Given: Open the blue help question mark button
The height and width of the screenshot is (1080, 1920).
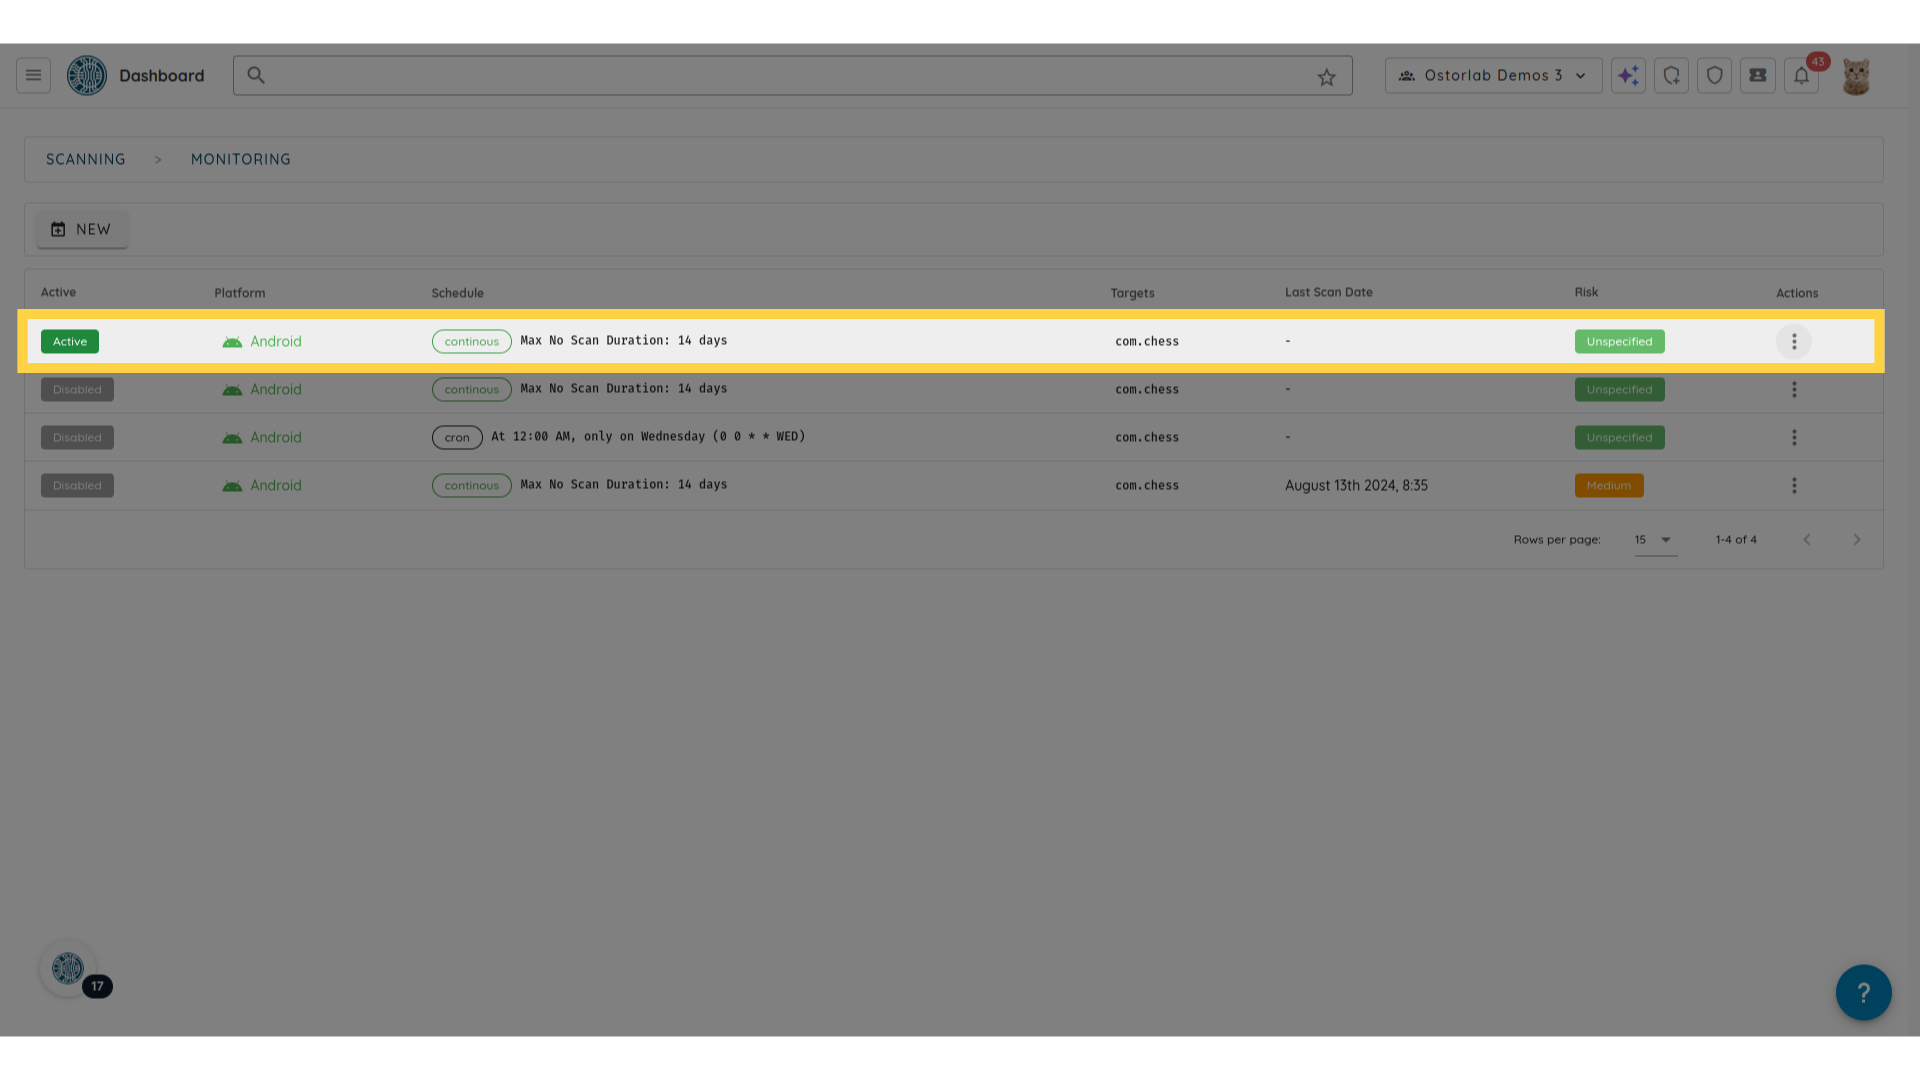Looking at the screenshot, I should (x=1863, y=992).
